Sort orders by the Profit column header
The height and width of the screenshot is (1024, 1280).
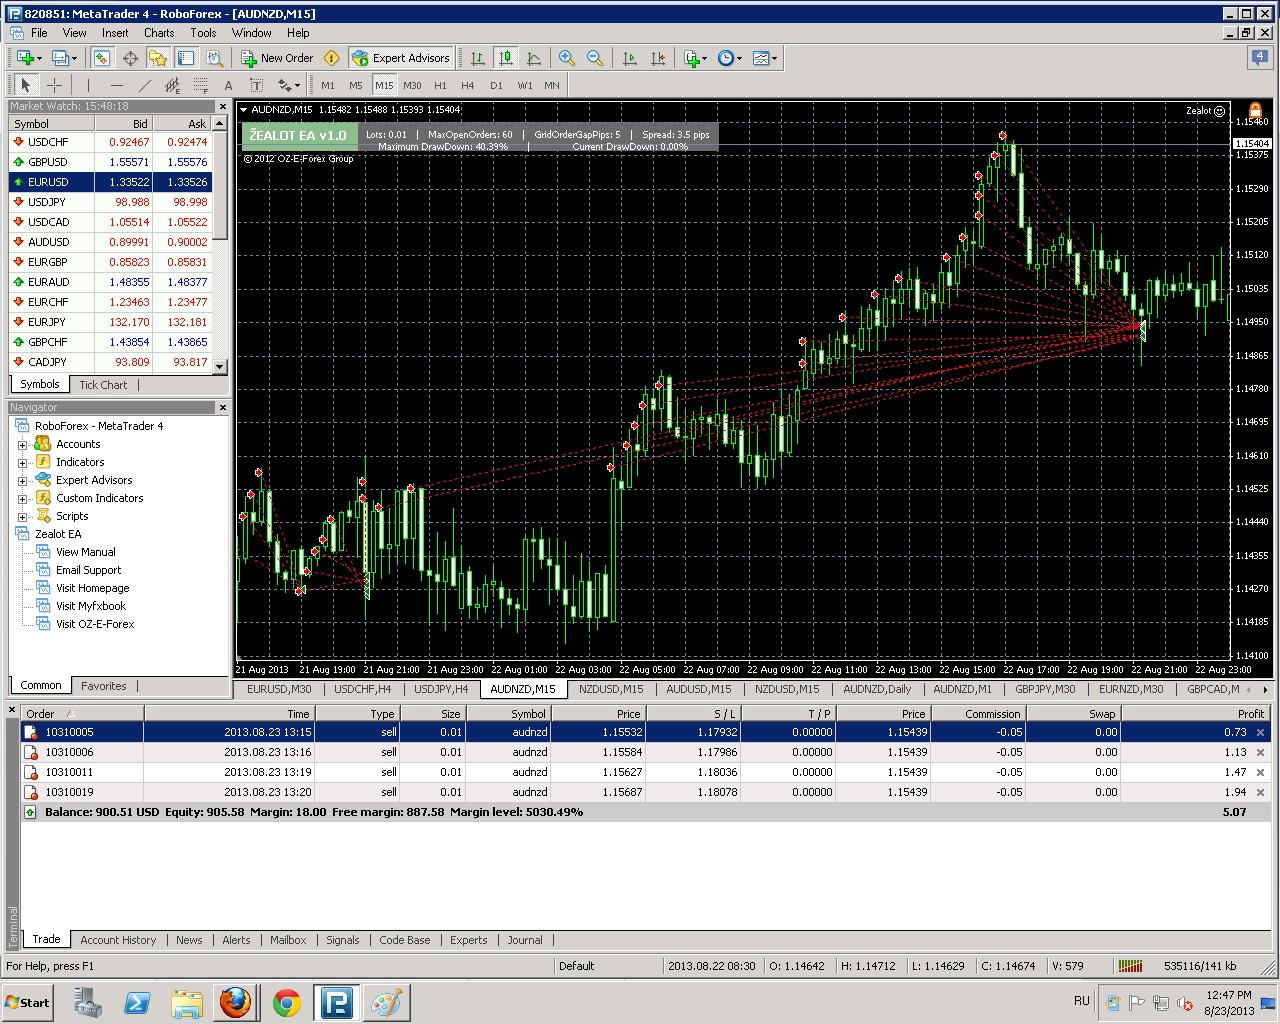(1194, 714)
